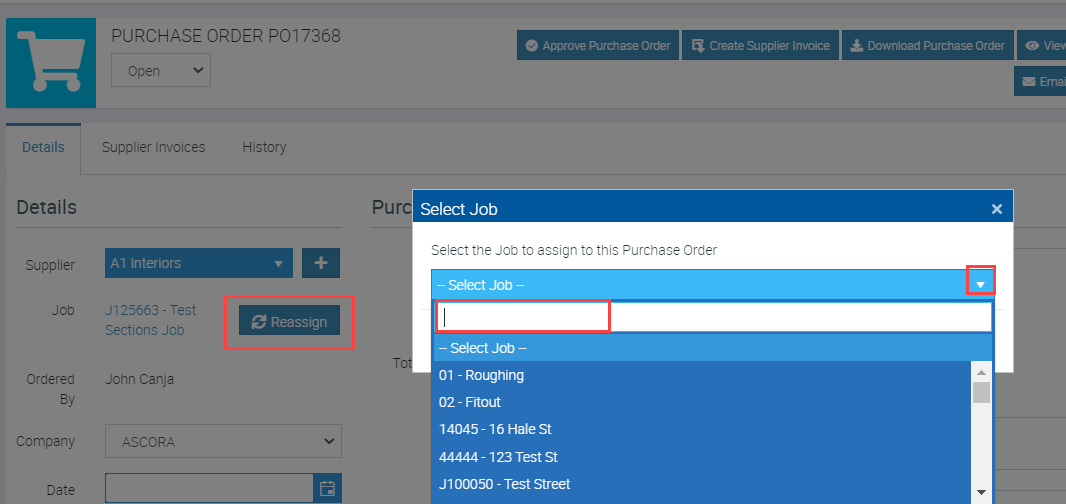Click the plus icon beside Supplier

point(321,263)
